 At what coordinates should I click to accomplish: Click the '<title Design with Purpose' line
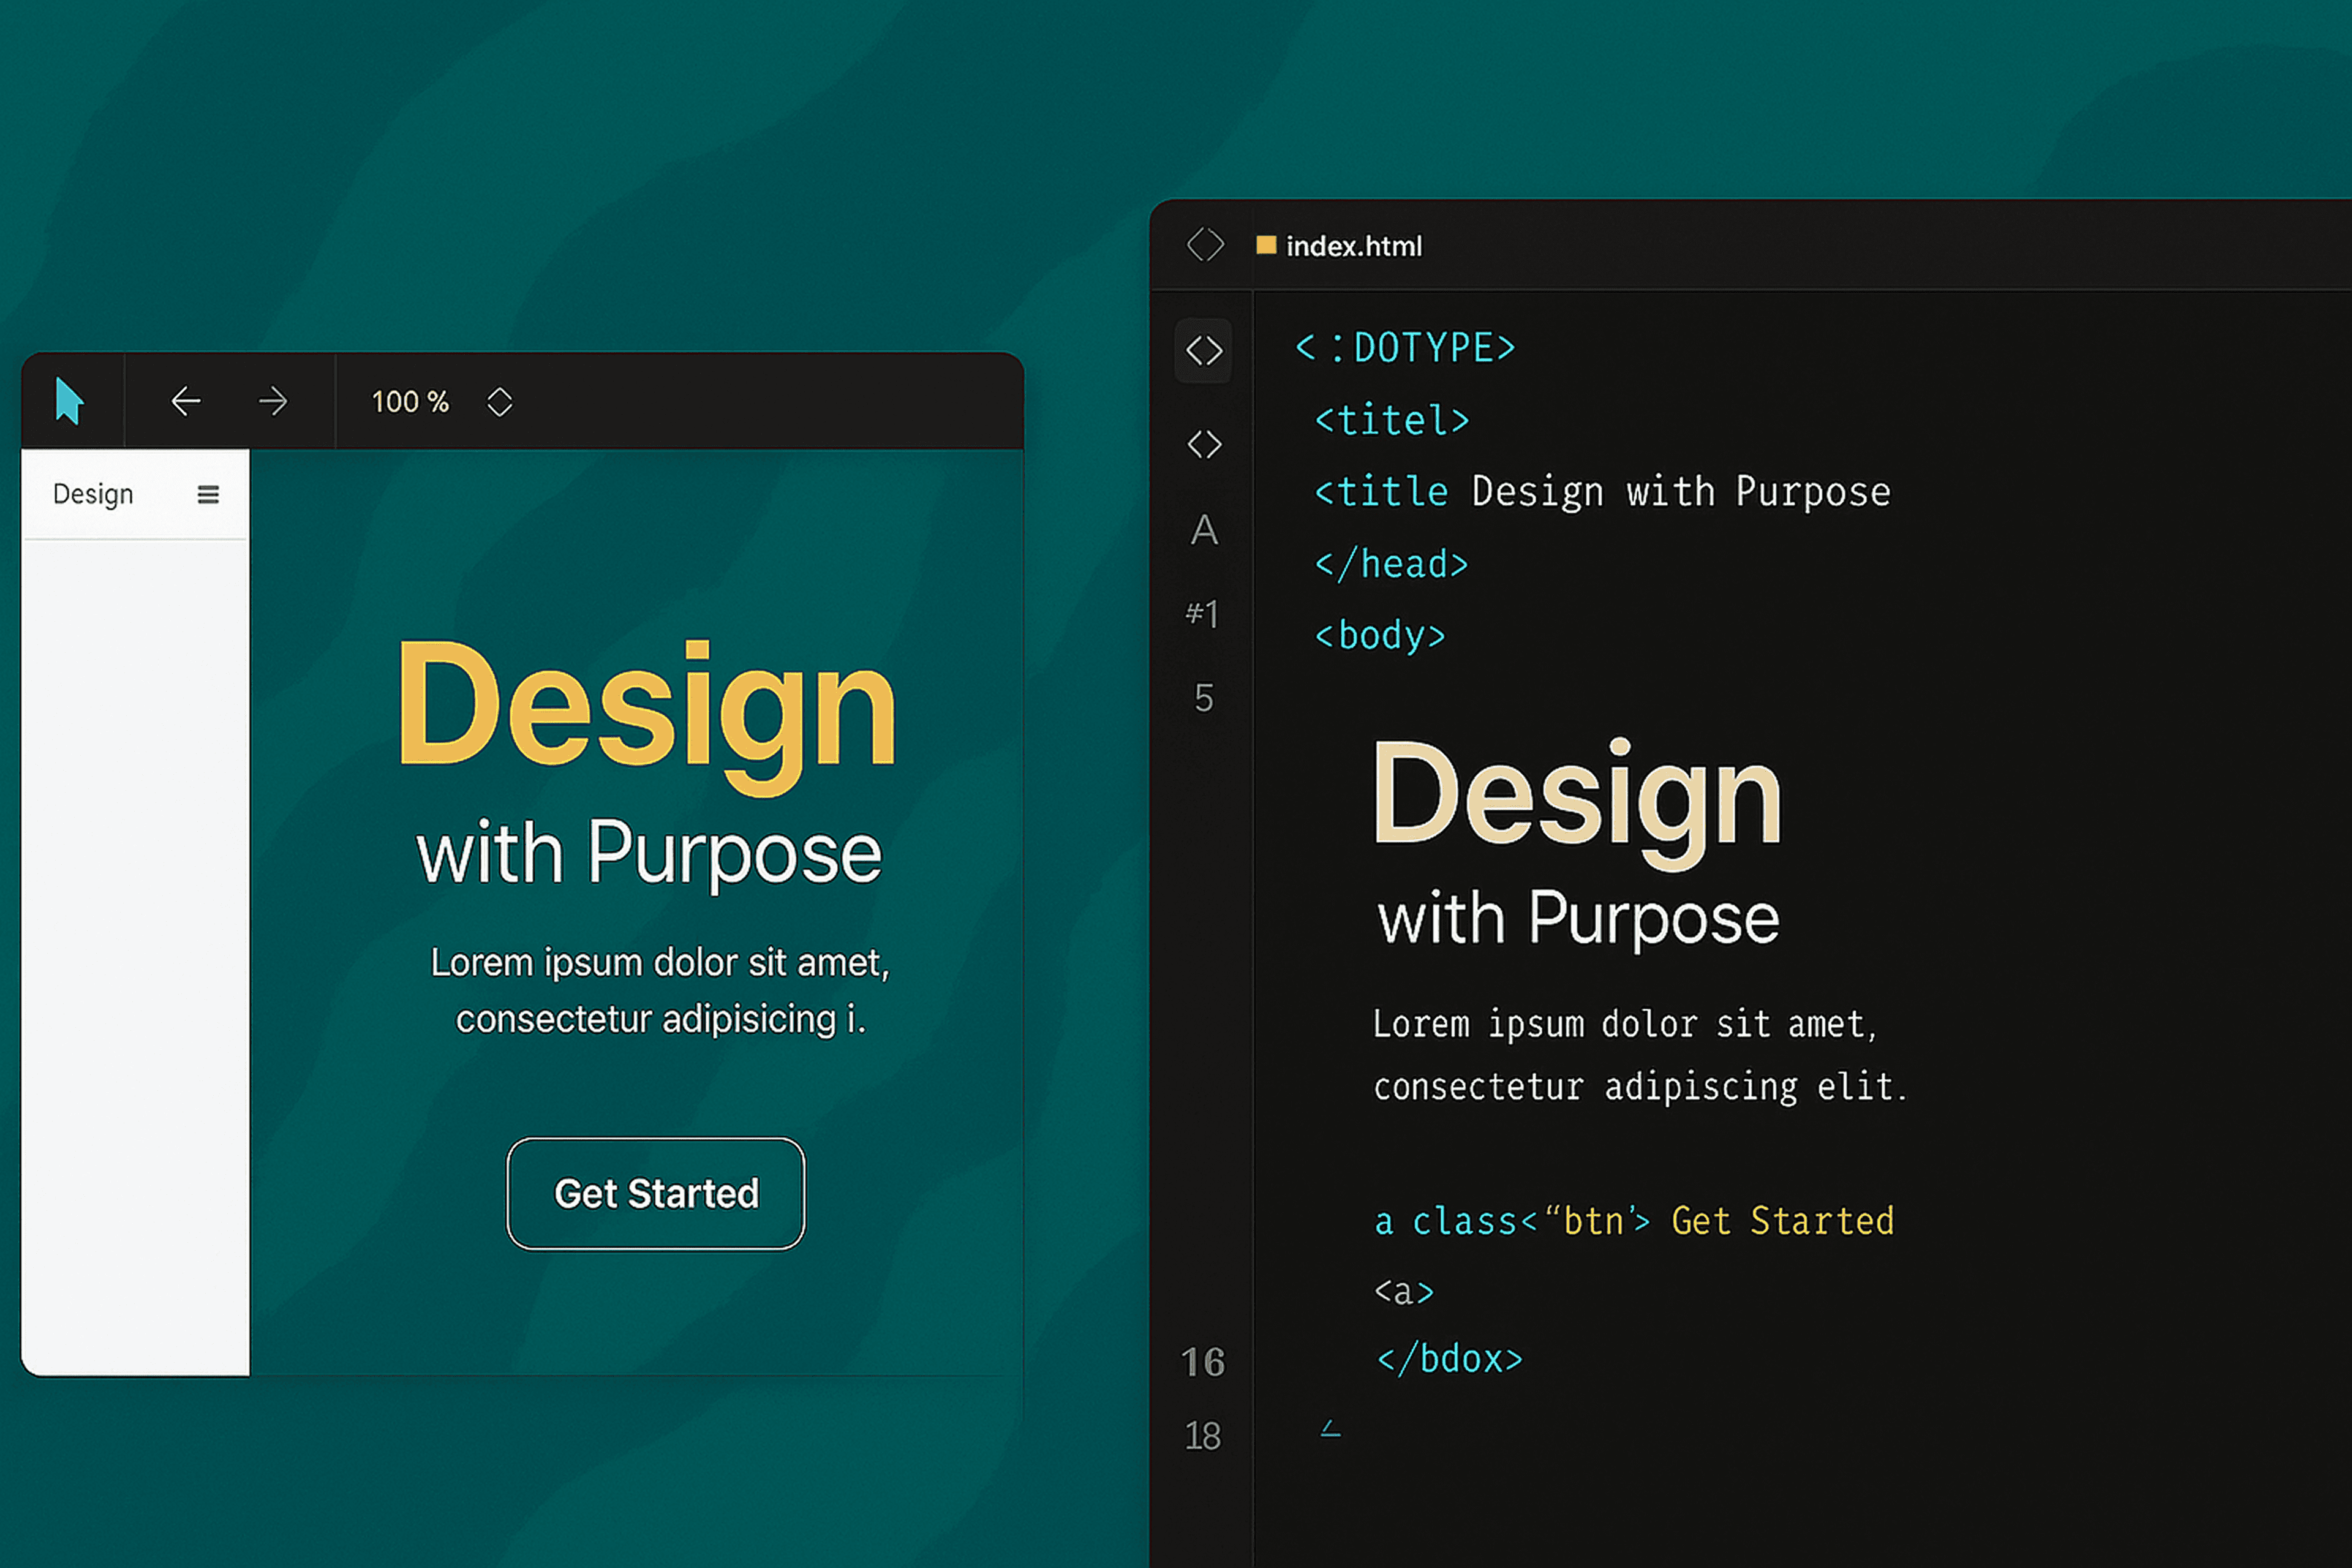(1602, 492)
